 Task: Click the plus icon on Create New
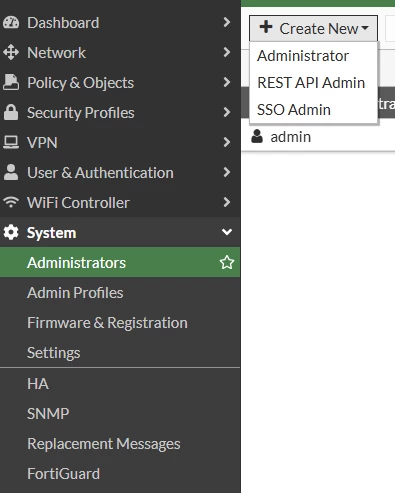pyautogui.click(x=266, y=27)
